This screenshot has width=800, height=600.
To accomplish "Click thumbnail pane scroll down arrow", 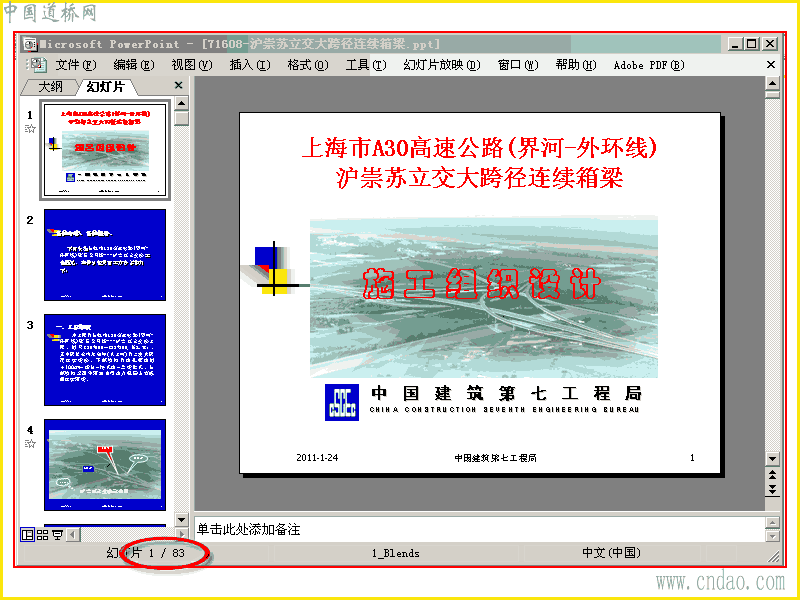I will (x=182, y=520).
